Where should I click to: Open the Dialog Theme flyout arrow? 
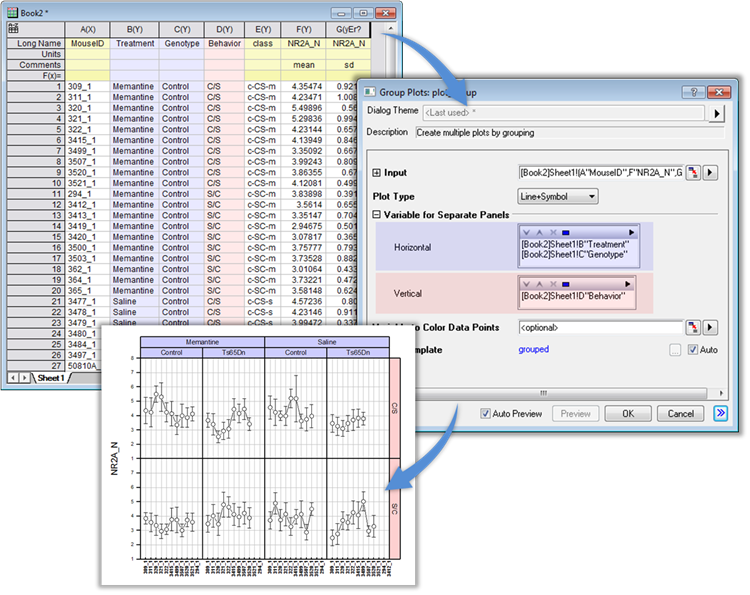point(716,113)
